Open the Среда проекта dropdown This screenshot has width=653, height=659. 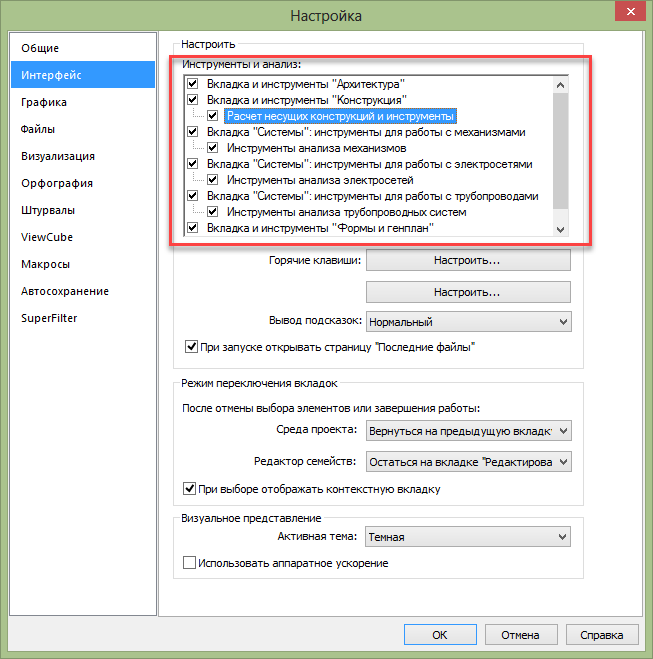point(469,431)
